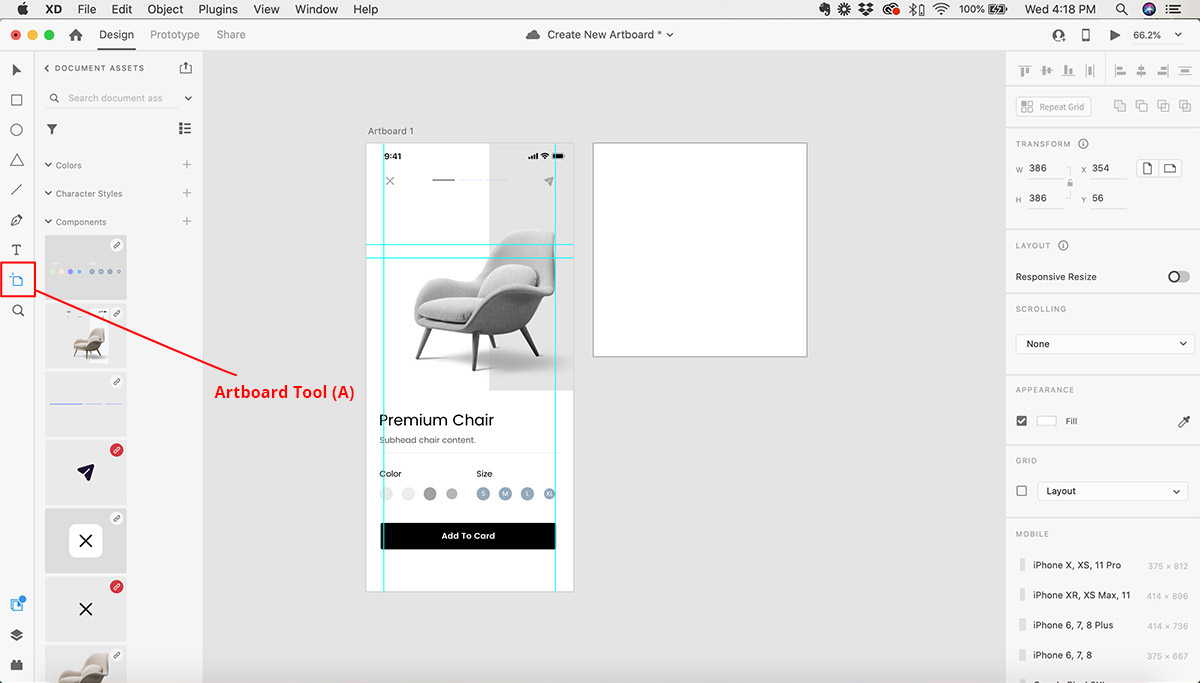
Task: Collapse the Components section
Action: [48, 222]
